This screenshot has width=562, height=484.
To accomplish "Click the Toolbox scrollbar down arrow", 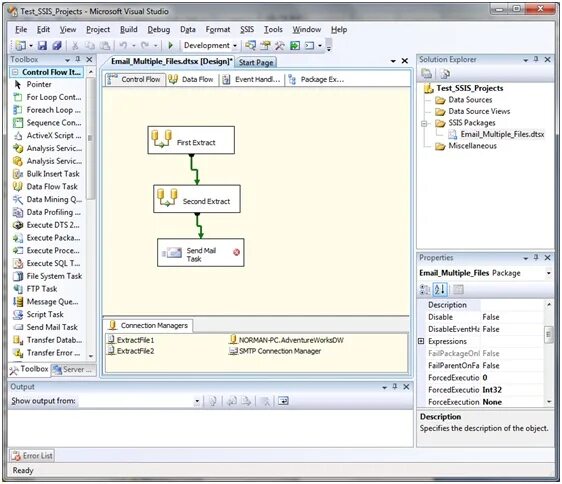I will (91, 356).
